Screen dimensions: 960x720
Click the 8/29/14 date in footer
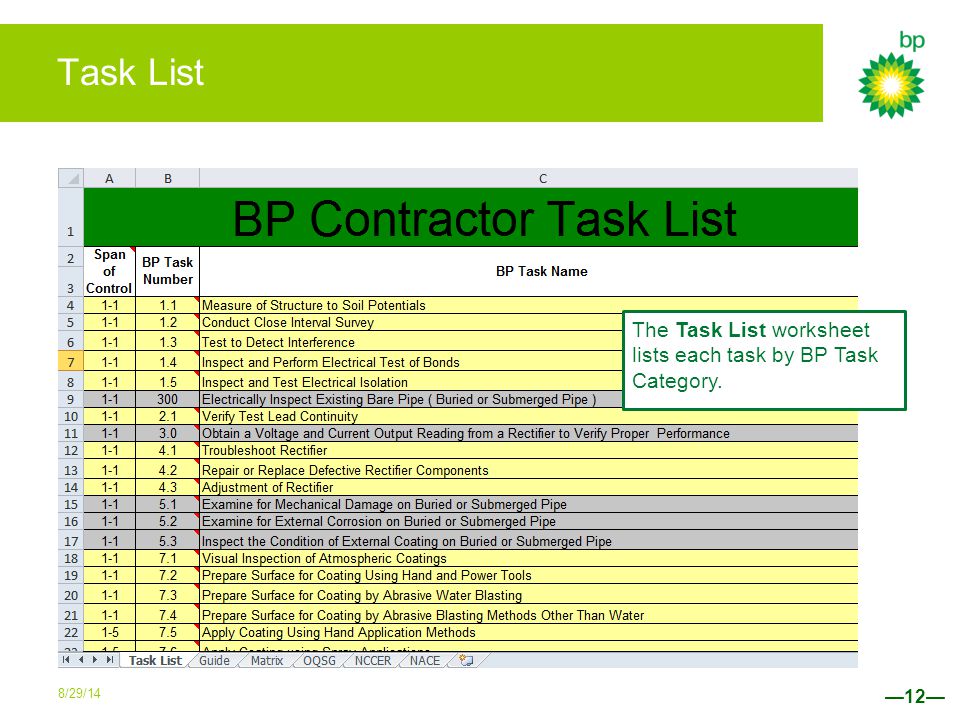[79, 694]
